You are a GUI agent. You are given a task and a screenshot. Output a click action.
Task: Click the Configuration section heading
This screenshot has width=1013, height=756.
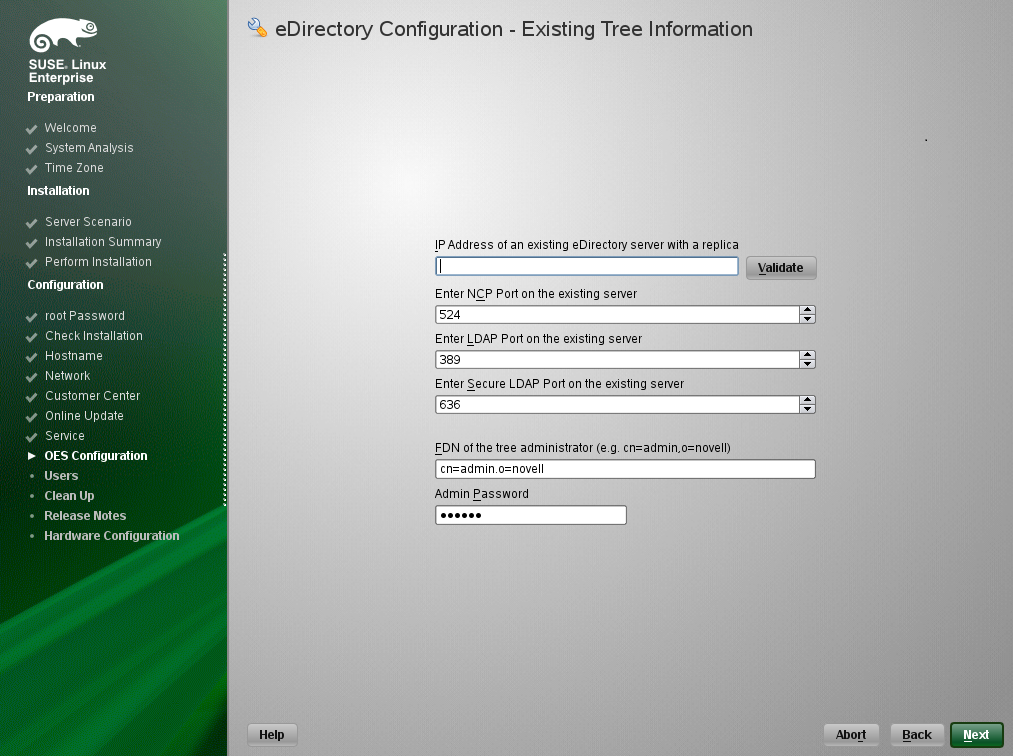tap(65, 285)
